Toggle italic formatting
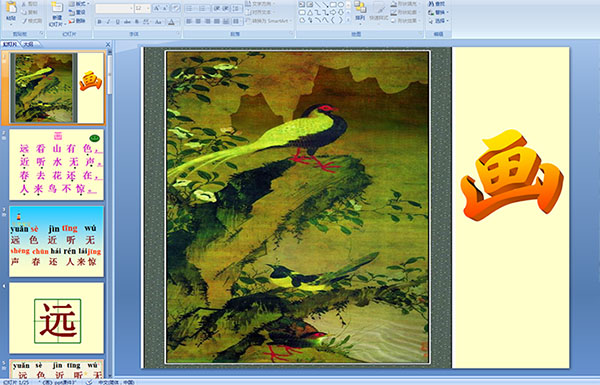This screenshot has height=385, width=600. click(108, 22)
